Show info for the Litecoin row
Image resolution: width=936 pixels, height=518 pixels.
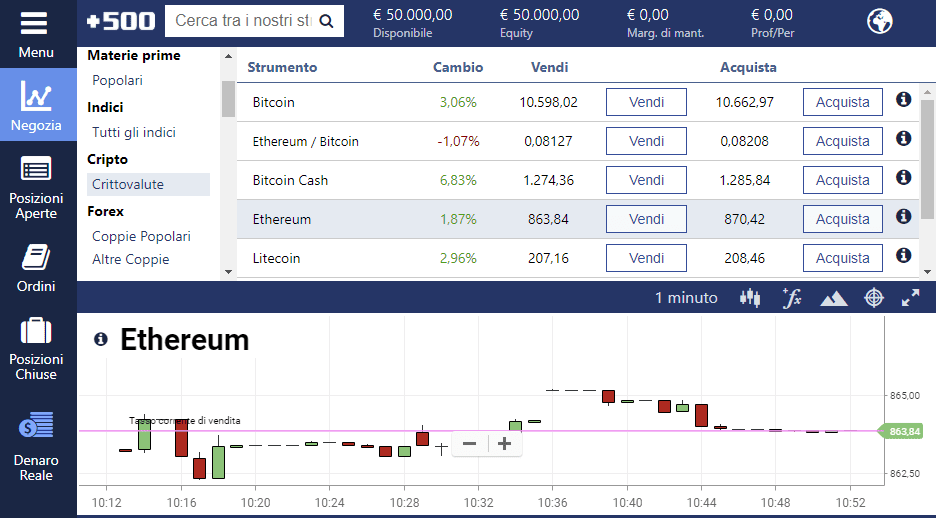point(903,255)
